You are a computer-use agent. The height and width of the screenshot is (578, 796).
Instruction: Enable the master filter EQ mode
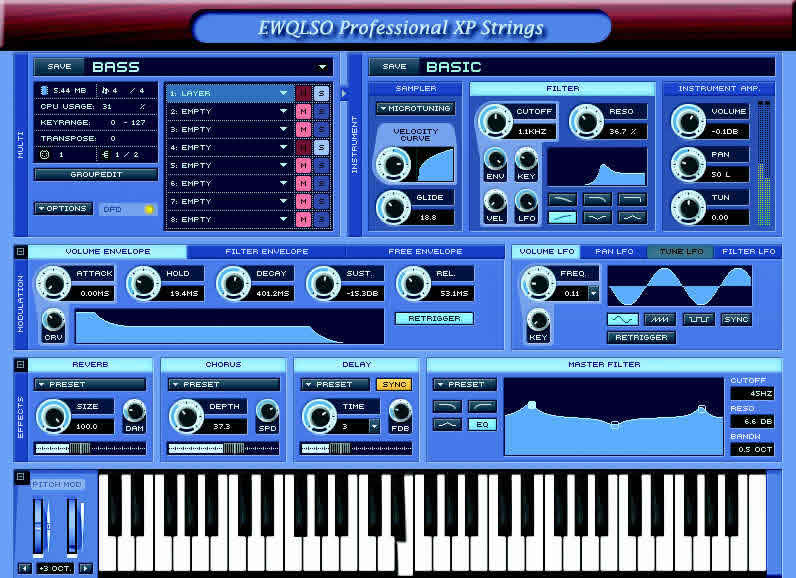point(482,424)
